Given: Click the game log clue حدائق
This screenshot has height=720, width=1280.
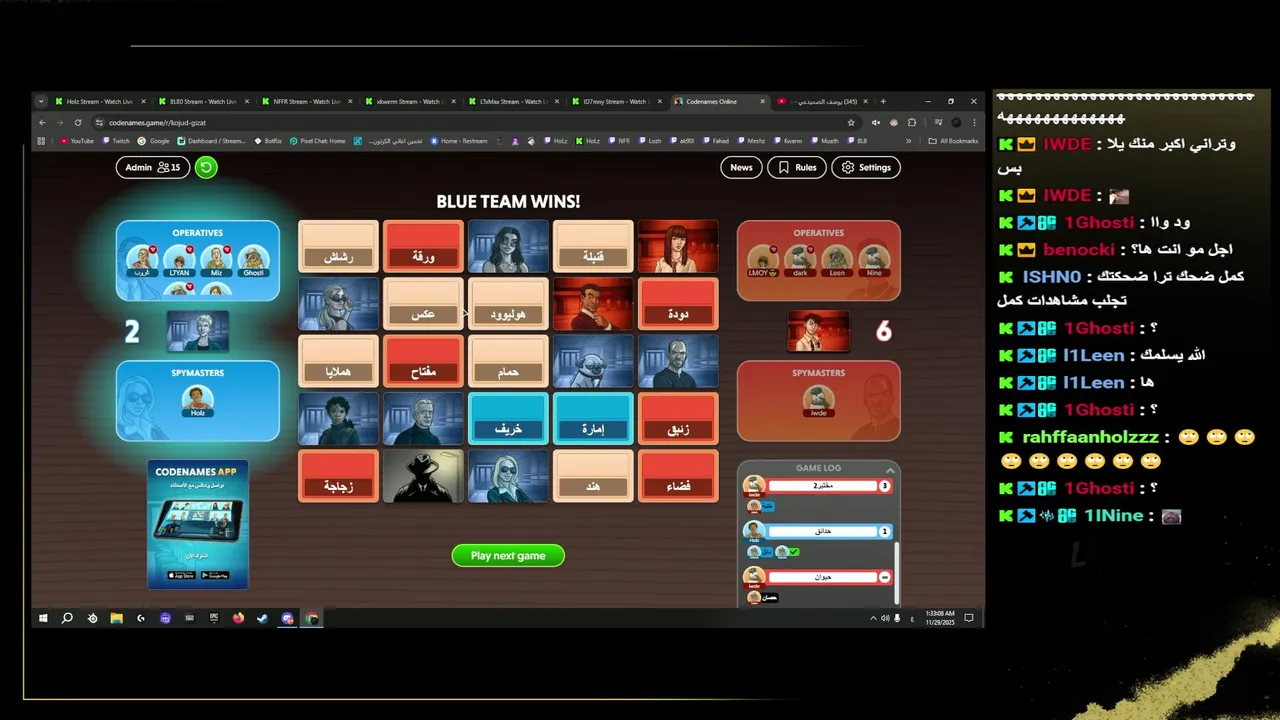Looking at the screenshot, I should pos(822,531).
